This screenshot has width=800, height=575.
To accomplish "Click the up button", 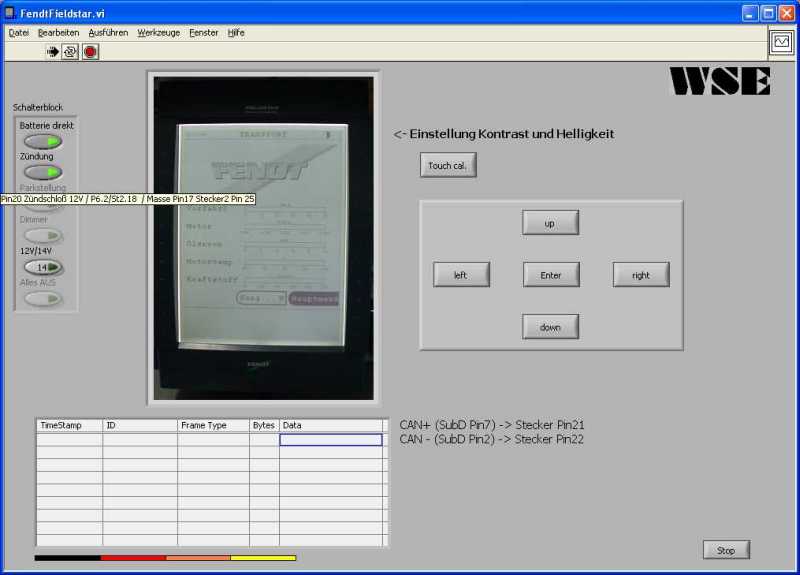I will (550, 223).
